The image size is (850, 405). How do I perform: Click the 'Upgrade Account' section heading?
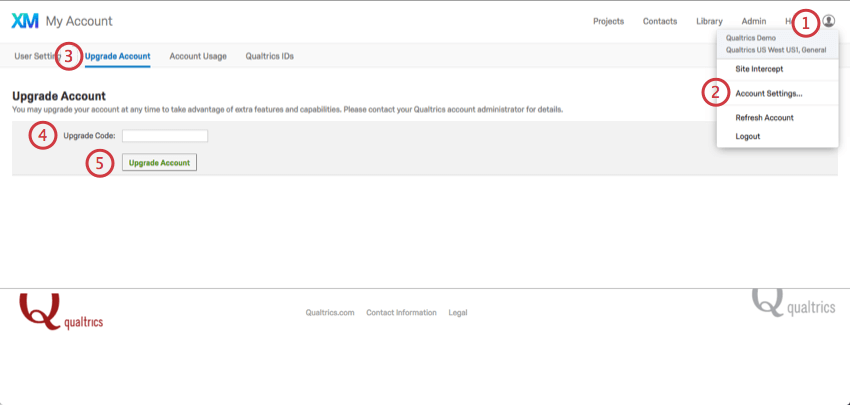pyautogui.click(x=59, y=96)
